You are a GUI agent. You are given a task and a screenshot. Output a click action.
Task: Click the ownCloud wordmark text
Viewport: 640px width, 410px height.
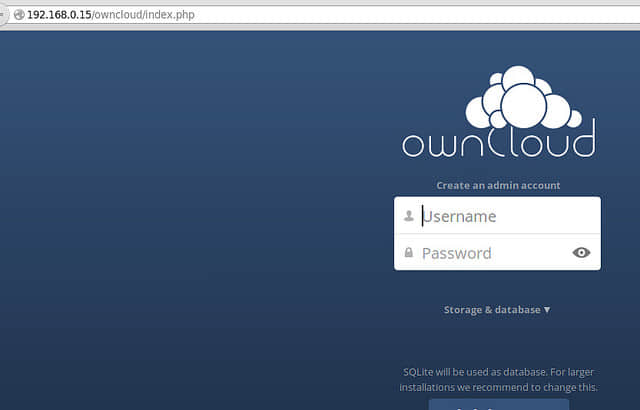499,139
